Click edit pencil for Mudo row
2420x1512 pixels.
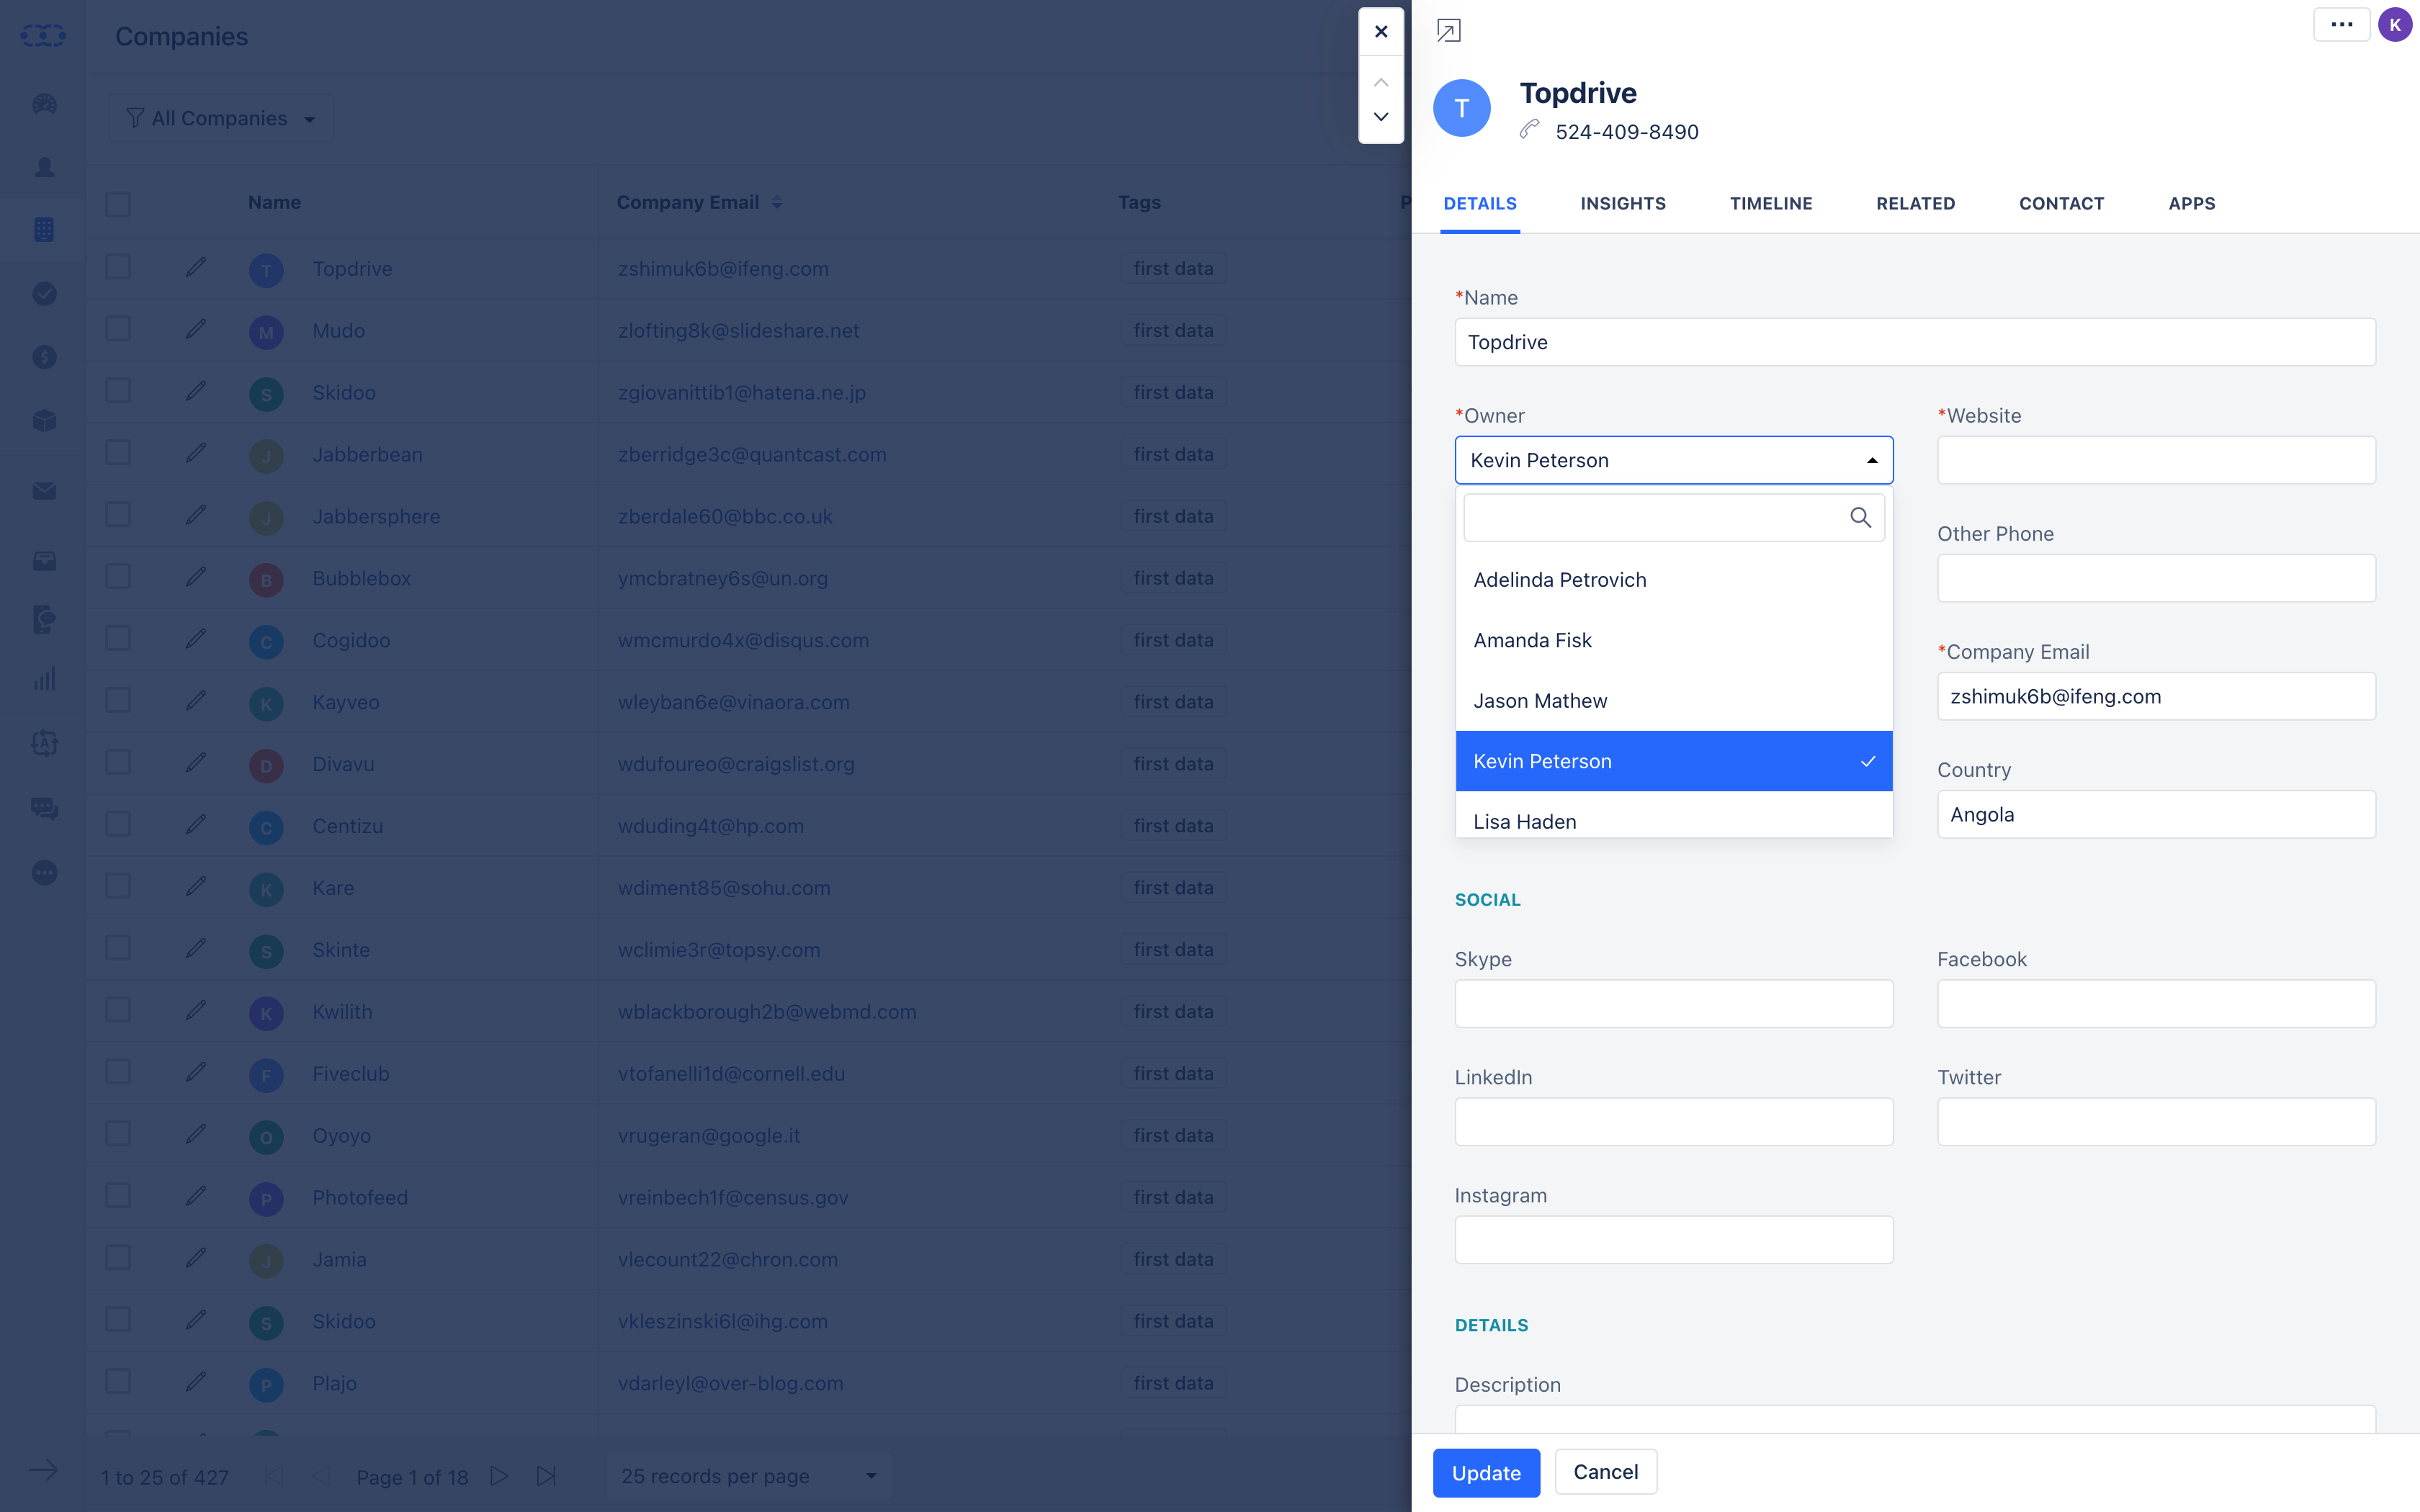click(x=196, y=329)
